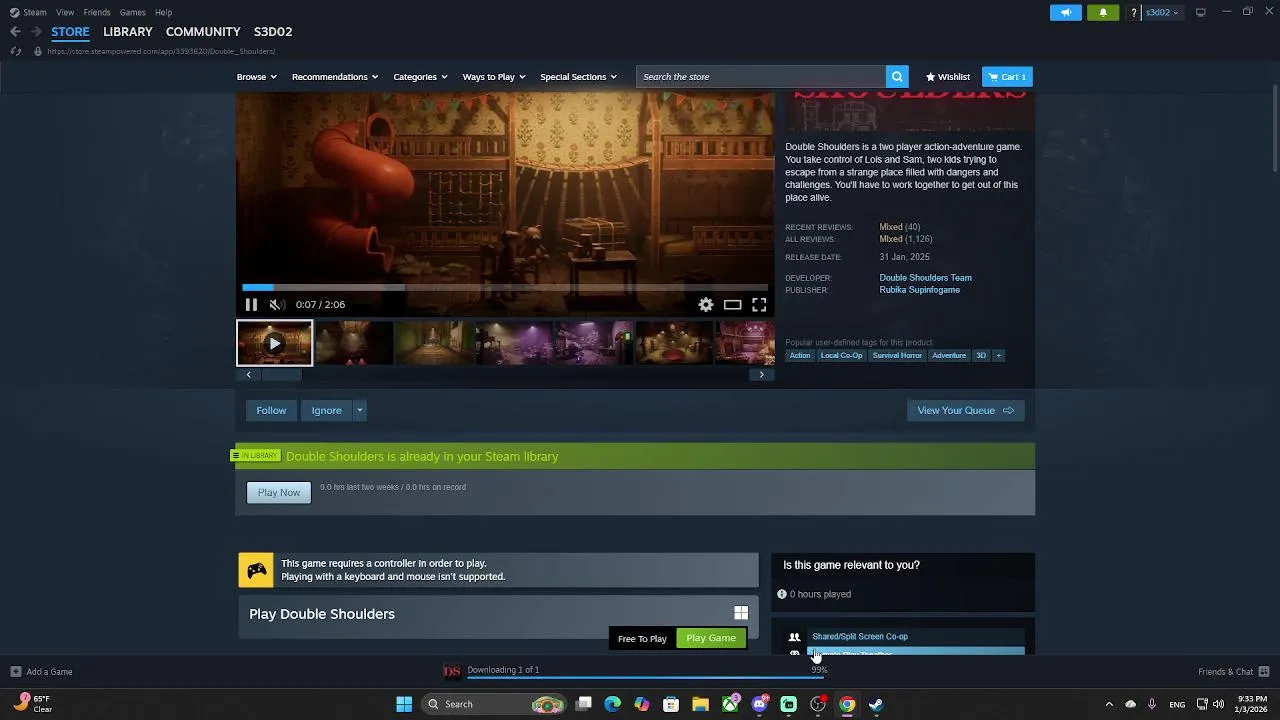The image size is (1280, 720).
Task: Expand the Browse dropdown
Action: (x=256, y=77)
